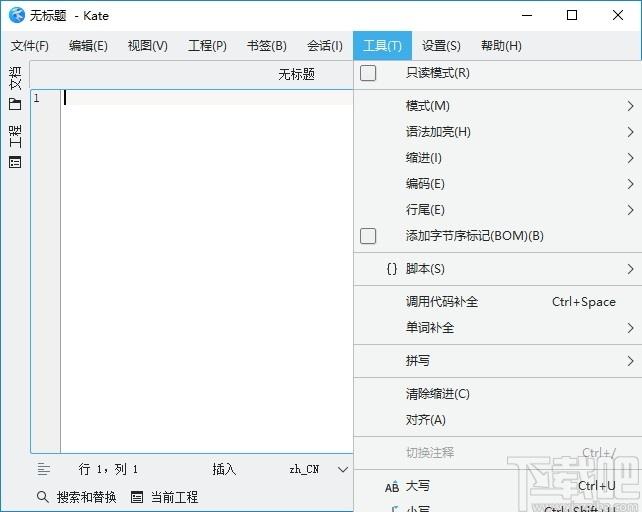Click the 插入 insert mode indicator

[x=224, y=469]
